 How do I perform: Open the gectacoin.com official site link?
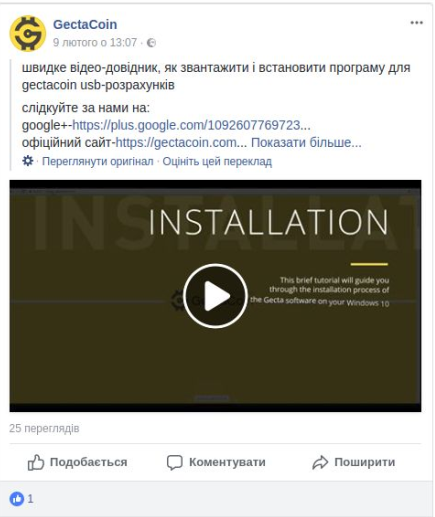pos(181,143)
